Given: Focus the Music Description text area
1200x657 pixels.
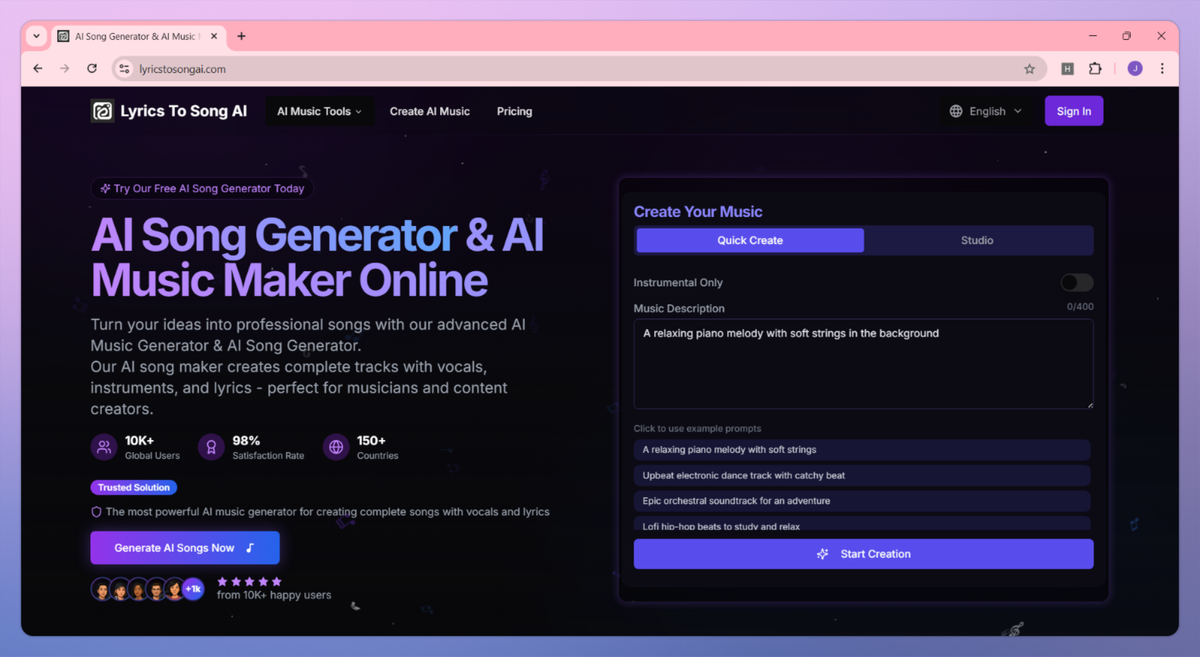Looking at the screenshot, I should 863,364.
